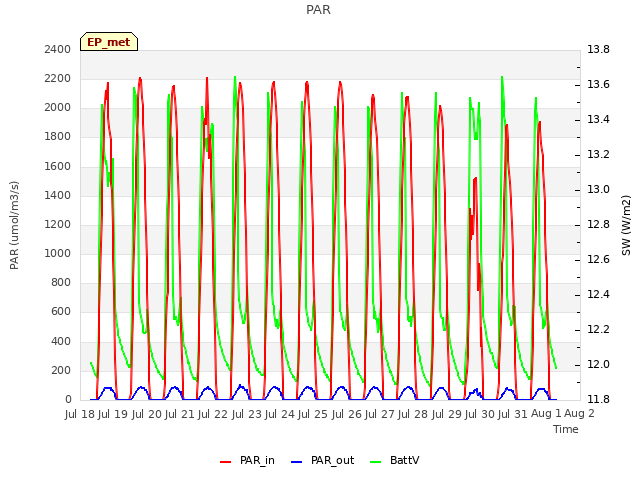Click the Jul 18 date tick

[x=80, y=414]
